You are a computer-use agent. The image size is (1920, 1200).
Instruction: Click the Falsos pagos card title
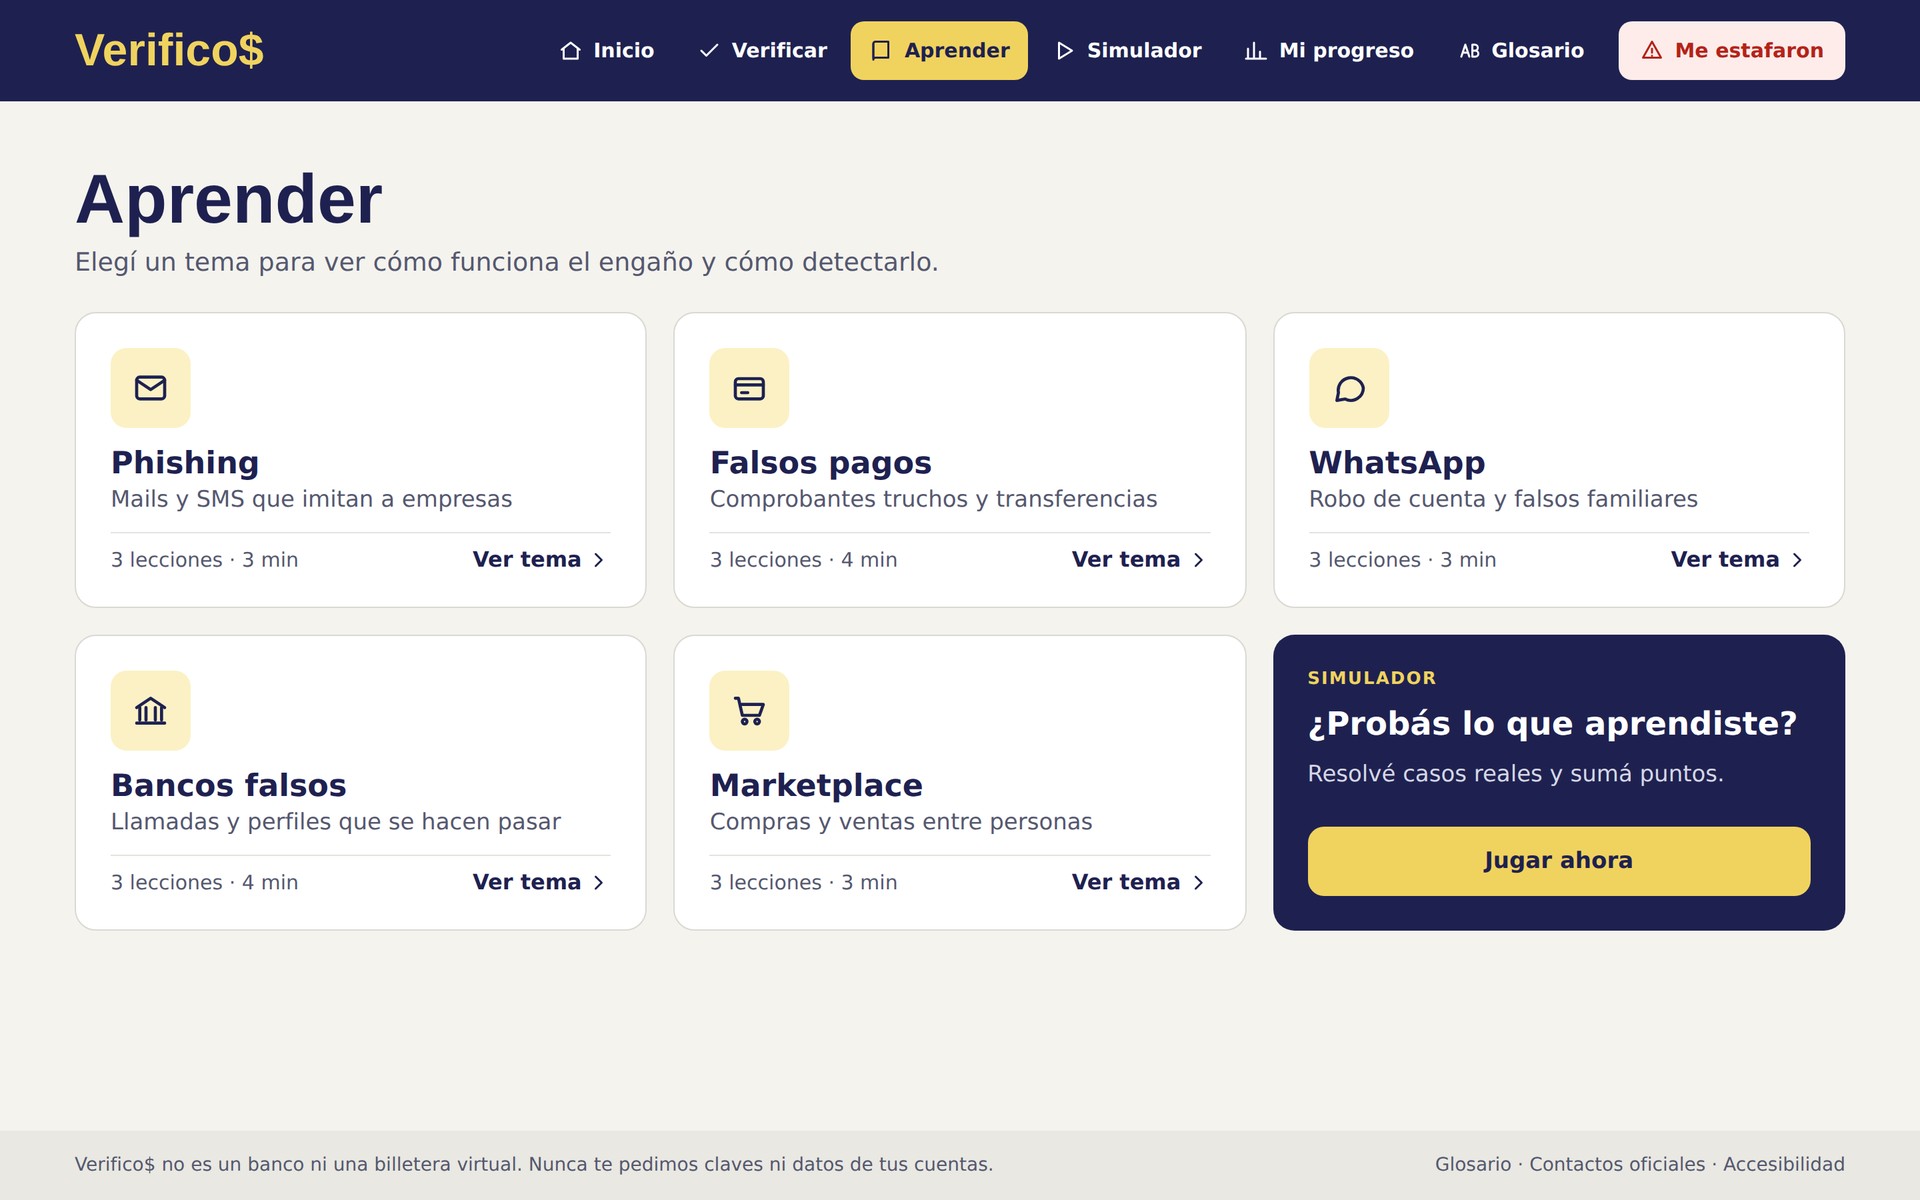pyautogui.click(x=821, y=463)
